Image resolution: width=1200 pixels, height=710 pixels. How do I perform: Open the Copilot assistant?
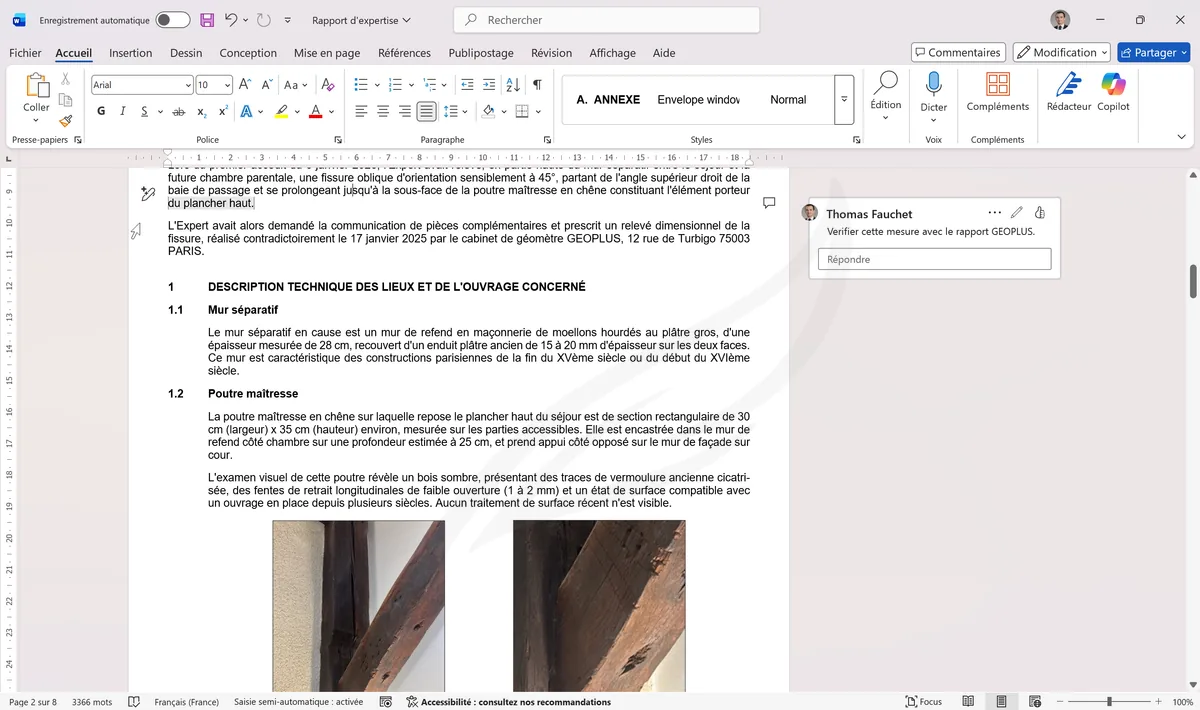click(1113, 97)
